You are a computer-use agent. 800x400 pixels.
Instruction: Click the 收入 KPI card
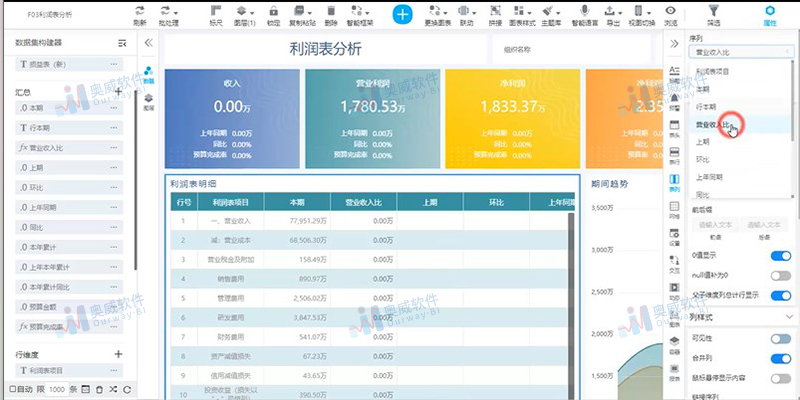[232, 119]
